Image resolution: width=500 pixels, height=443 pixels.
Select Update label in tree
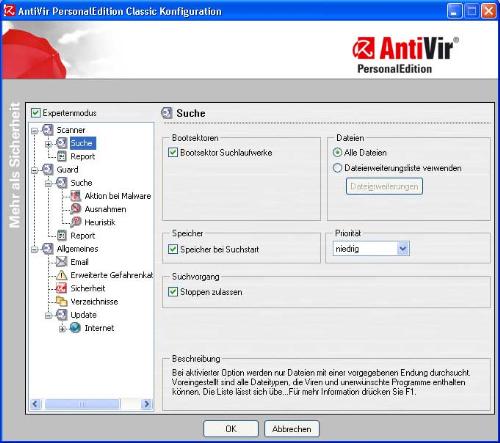pos(83,315)
